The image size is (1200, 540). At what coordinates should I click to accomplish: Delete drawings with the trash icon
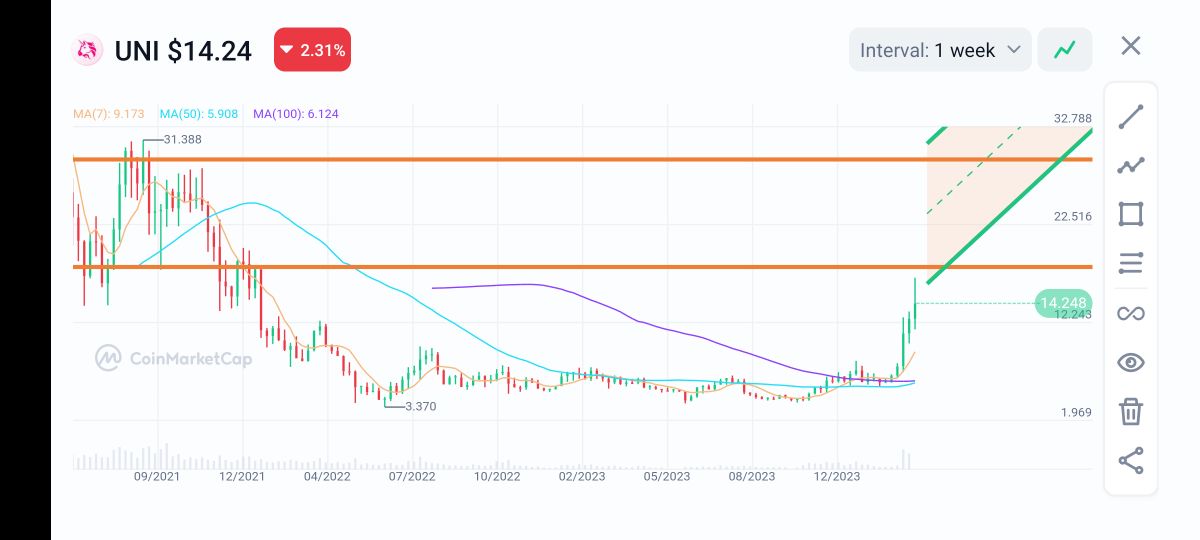[1130, 411]
